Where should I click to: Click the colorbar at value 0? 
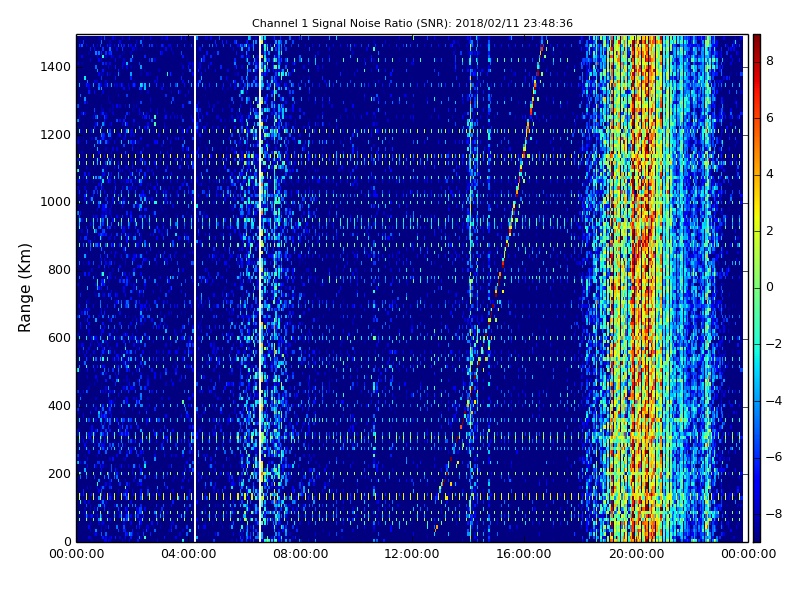pos(757,288)
